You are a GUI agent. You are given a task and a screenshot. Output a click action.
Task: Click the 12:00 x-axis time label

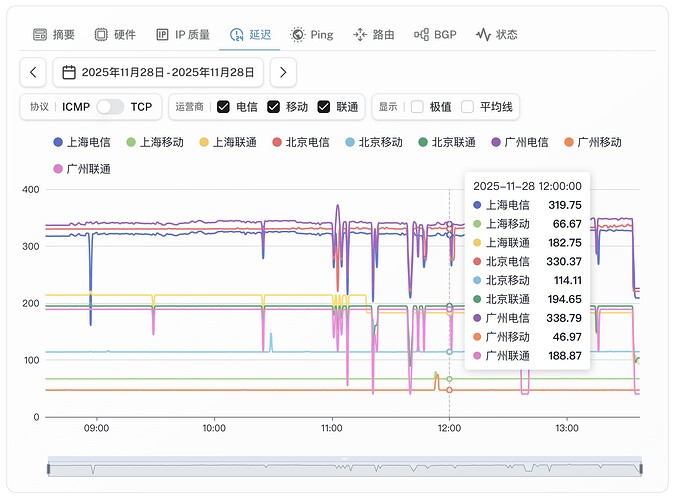[x=449, y=428]
